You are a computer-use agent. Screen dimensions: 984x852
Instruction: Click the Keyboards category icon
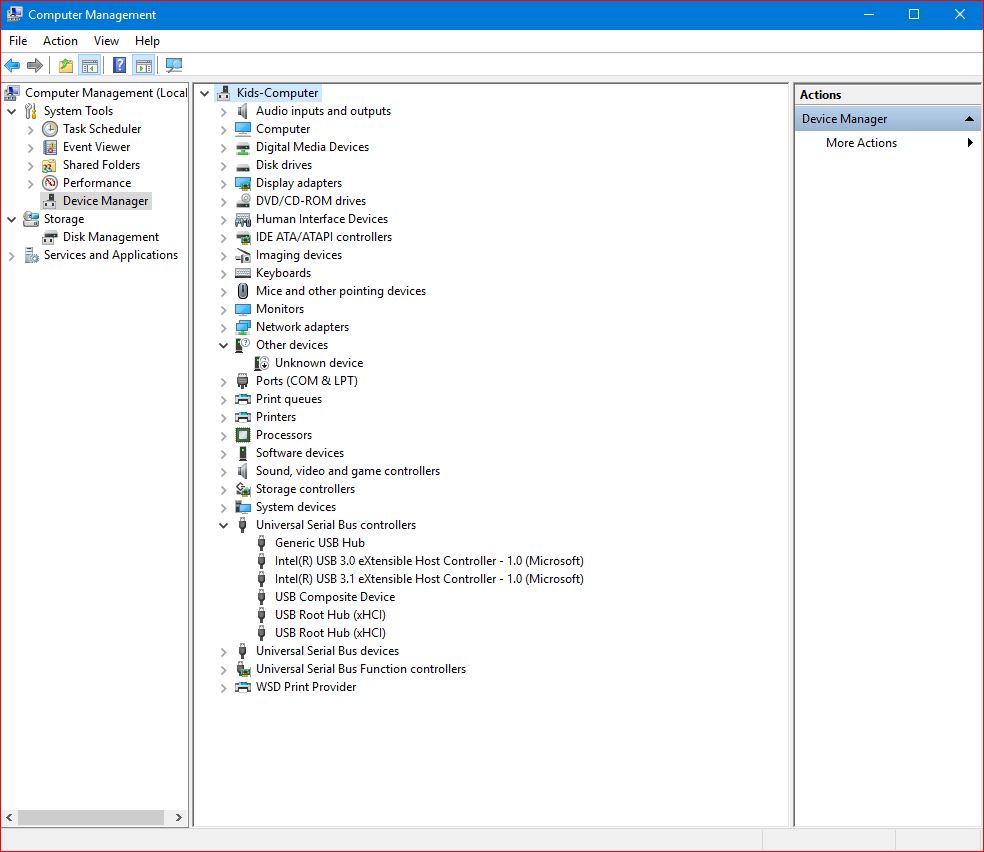(242, 273)
